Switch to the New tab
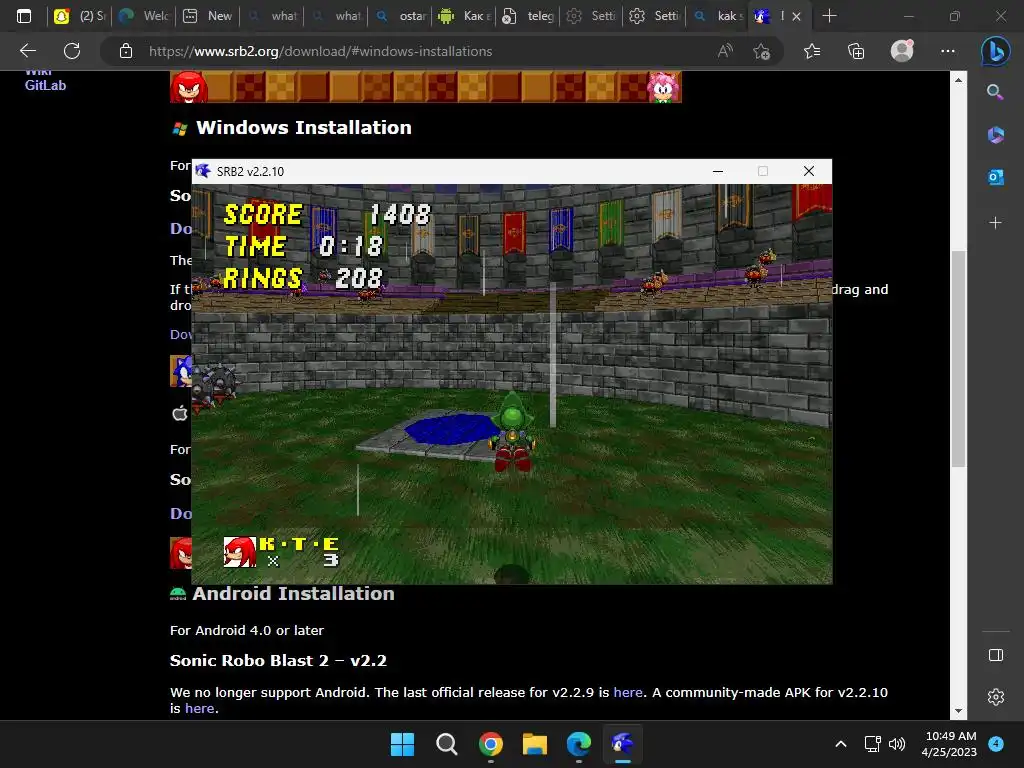The height and width of the screenshot is (768, 1024). point(208,16)
